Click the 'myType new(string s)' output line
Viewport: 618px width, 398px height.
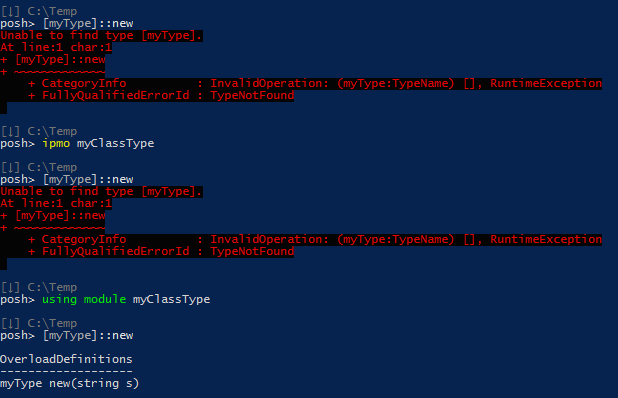[69, 383]
